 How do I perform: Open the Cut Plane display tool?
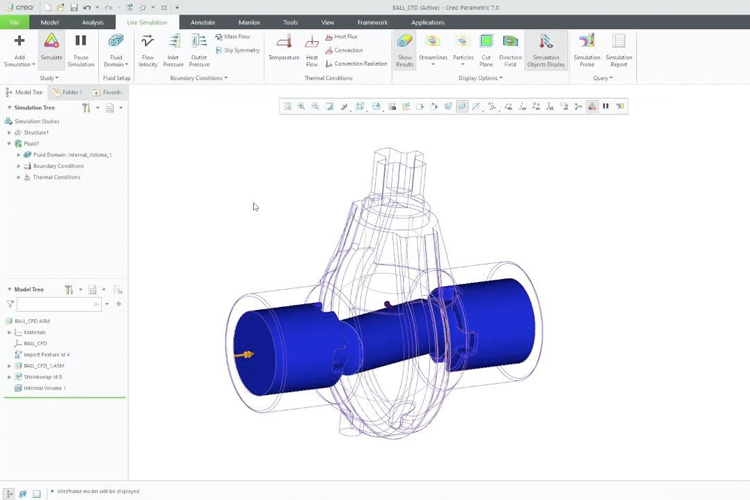click(486, 47)
